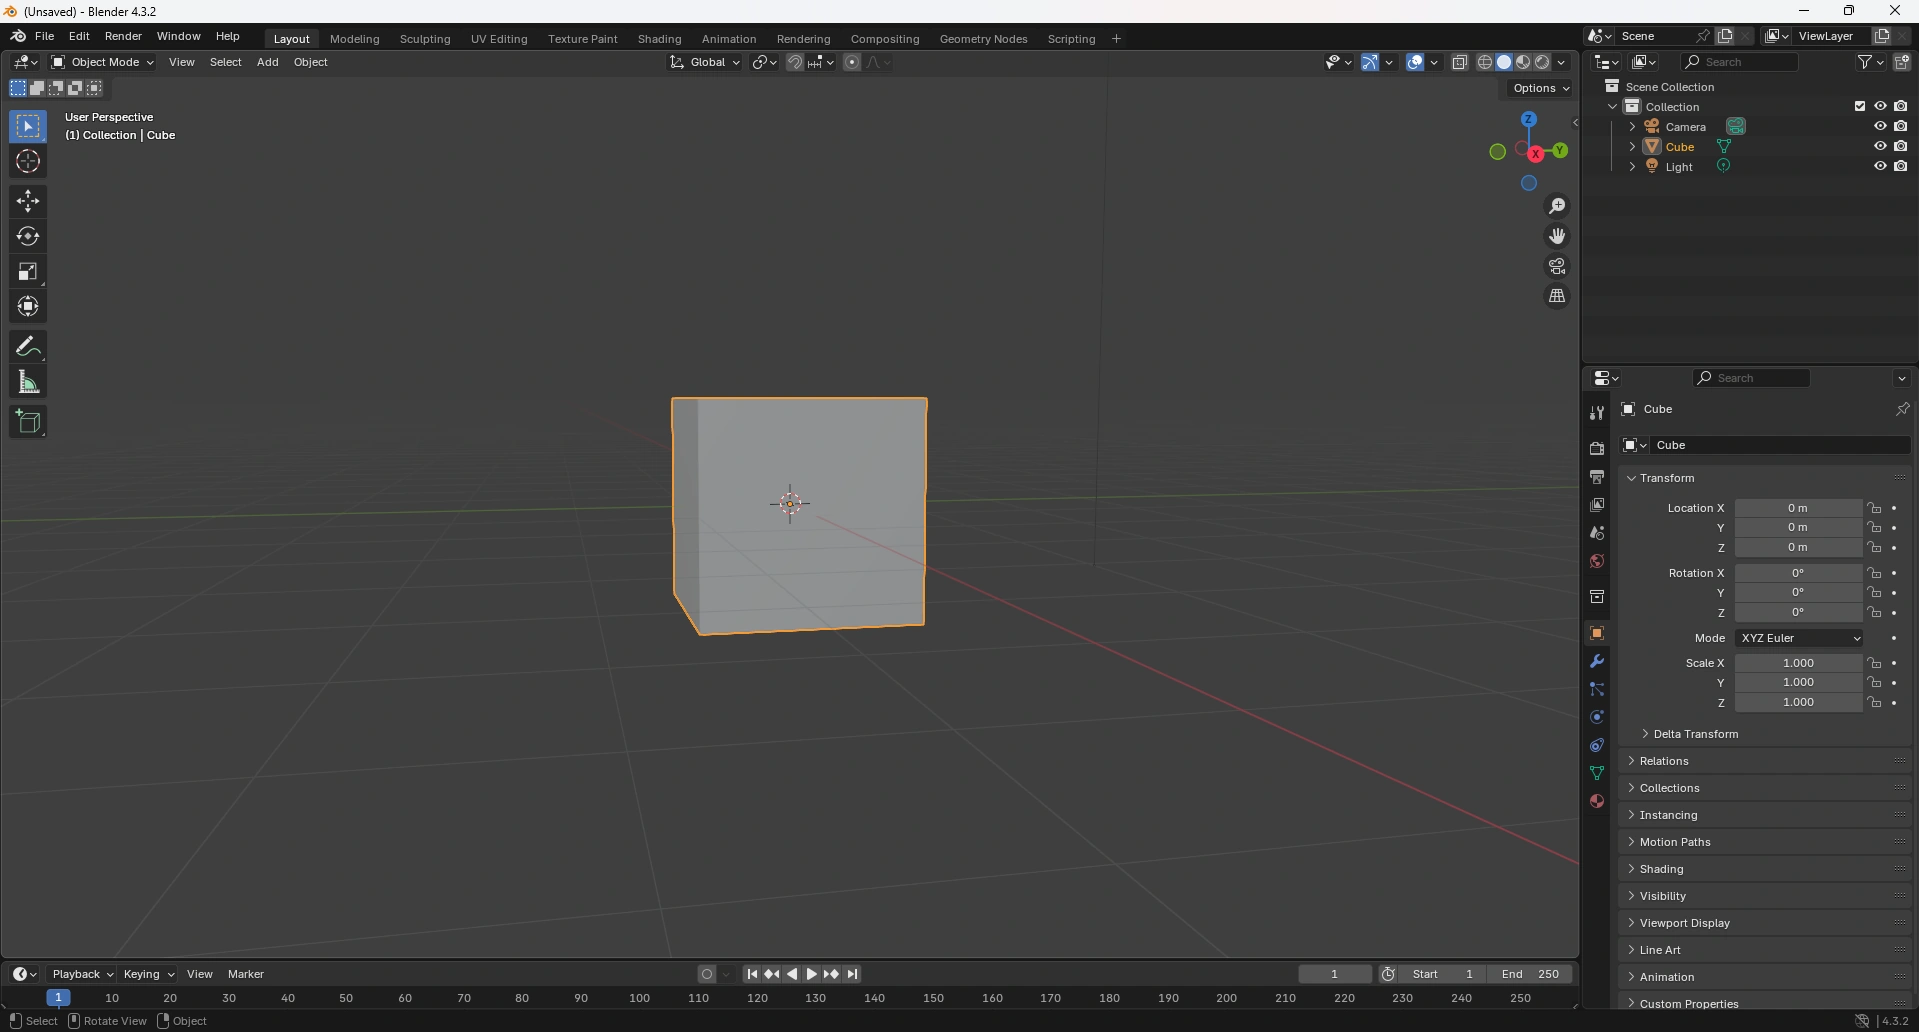This screenshot has height=1032, width=1919.
Task: Open the rotation Mode XYZ Euler dropdown
Action: 1798,638
